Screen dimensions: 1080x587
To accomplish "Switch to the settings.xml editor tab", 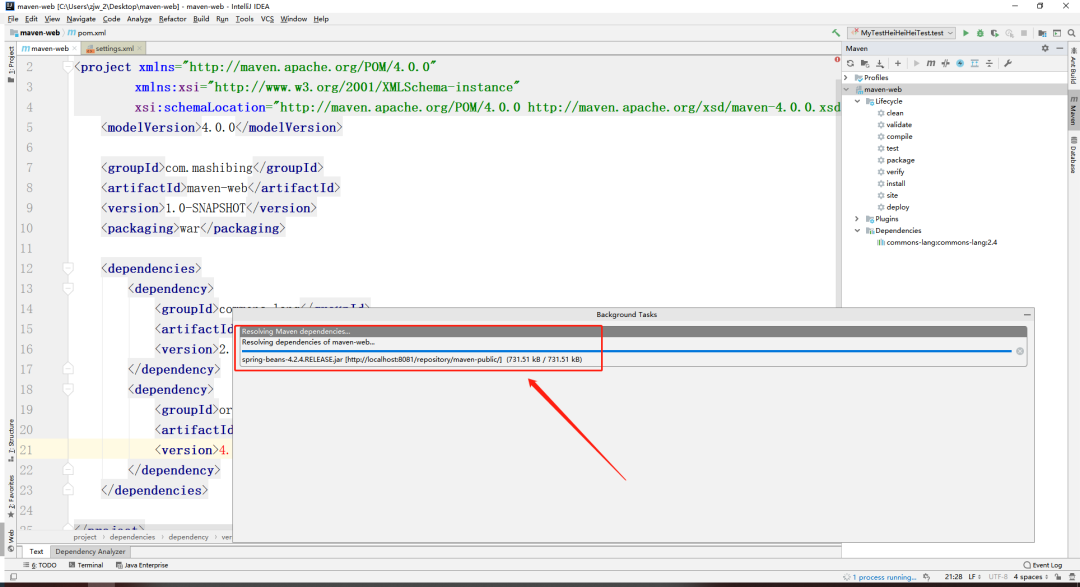I will tap(114, 48).
